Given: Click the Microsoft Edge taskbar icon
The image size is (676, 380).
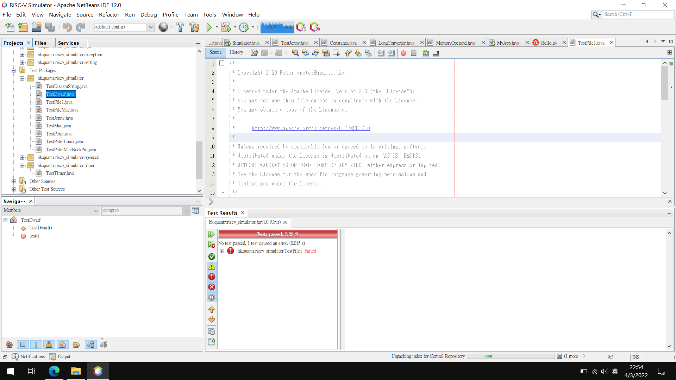Looking at the screenshot, I should click(x=54, y=371).
